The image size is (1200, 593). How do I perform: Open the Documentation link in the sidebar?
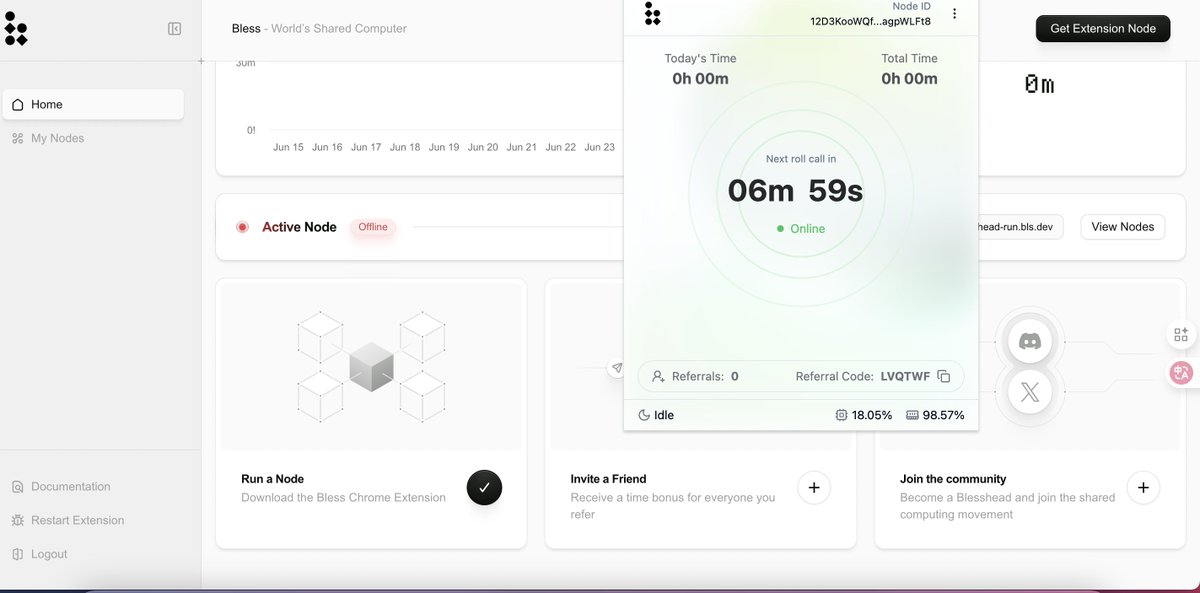(x=70, y=486)
